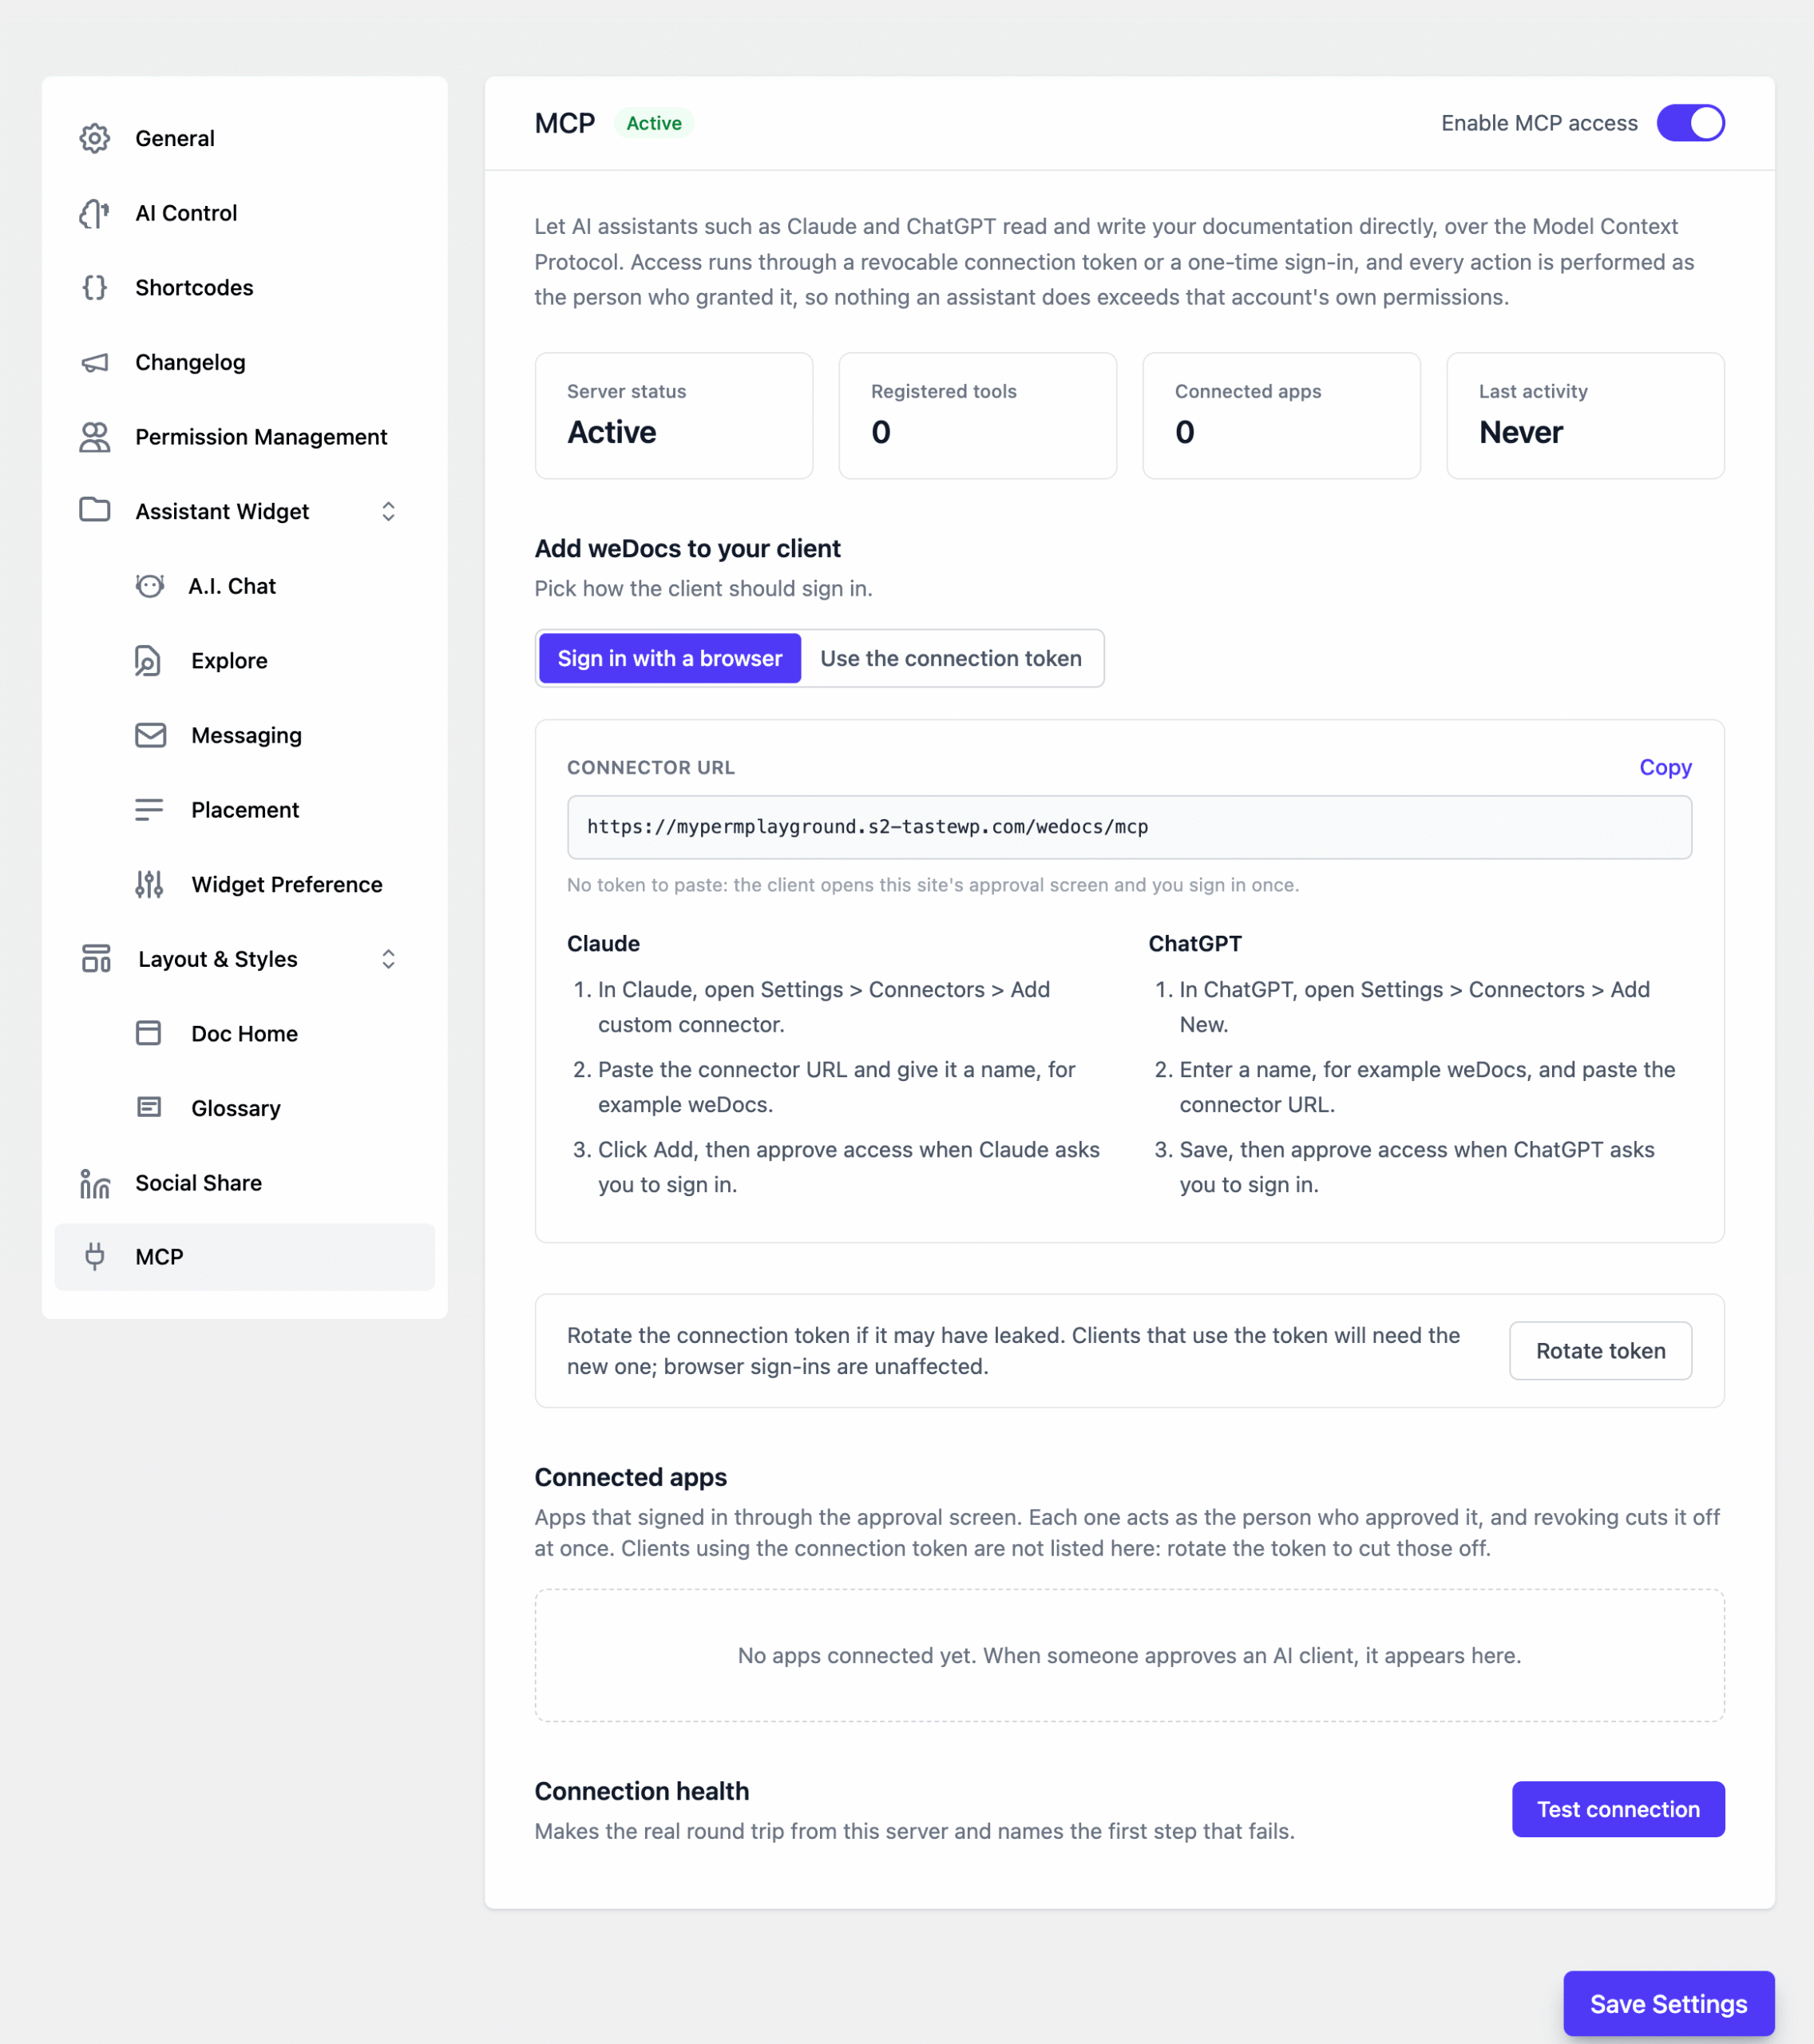Click the Messaging envelope icon
The height and width of the screenshot is (2044, 1814).
click(x=150, y=735)
